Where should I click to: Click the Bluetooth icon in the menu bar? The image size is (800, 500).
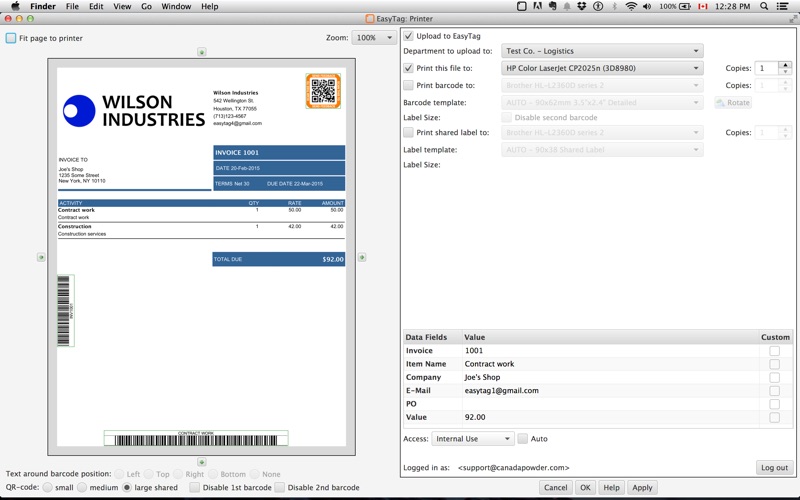[x=614, y=6]
